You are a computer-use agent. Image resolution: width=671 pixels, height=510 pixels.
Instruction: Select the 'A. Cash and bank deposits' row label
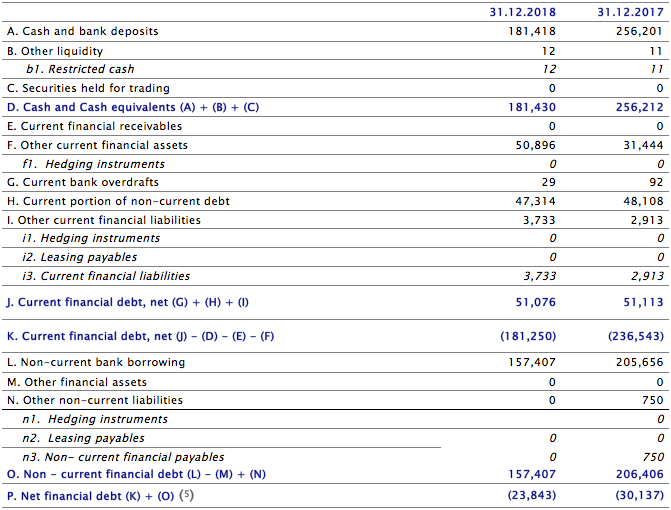(82, 31)
